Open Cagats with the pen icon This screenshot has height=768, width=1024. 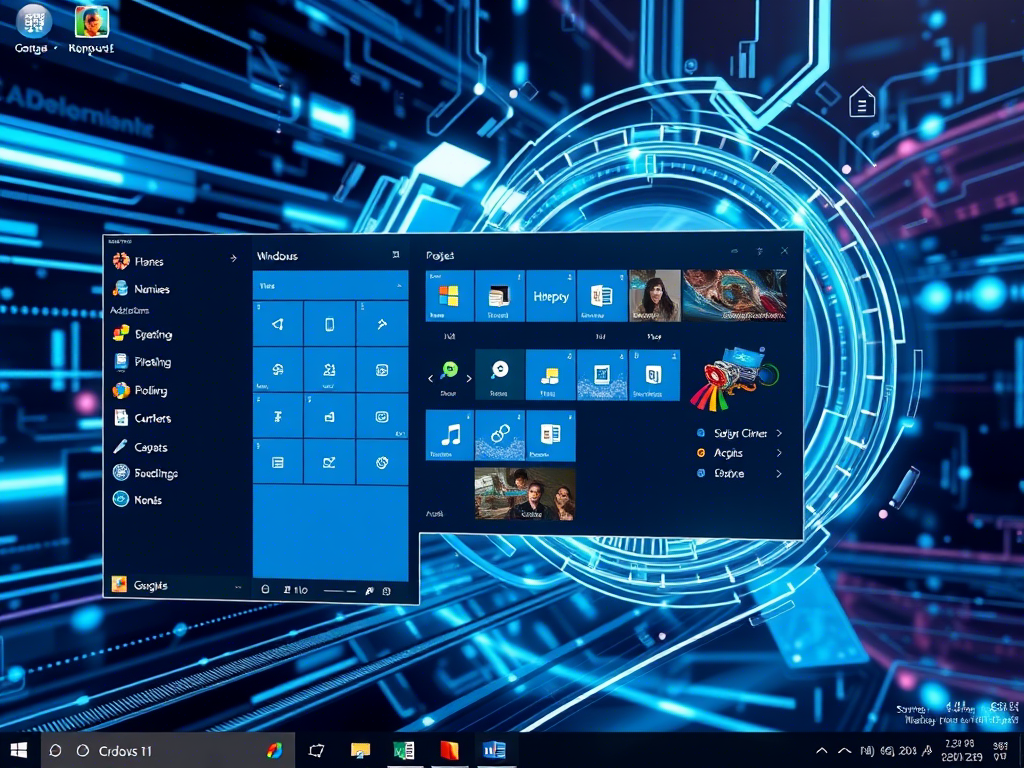tap(150, 447)
